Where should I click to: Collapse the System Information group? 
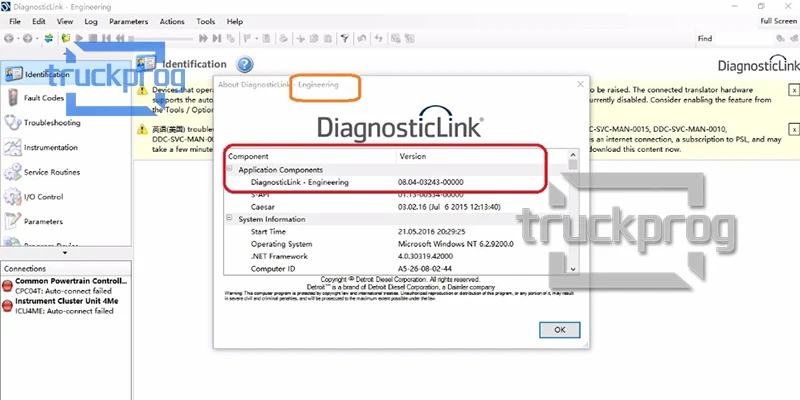[x=230, y=218]
